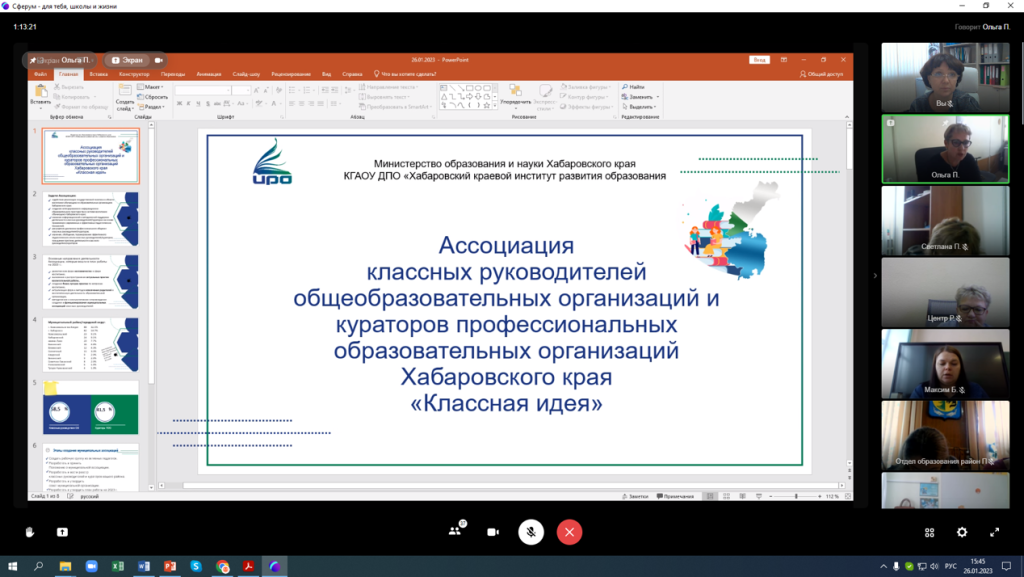Select Отдел образования район participant tile
The width and height of the screenshot is (1024, 577).
click(x=945, y=435)
